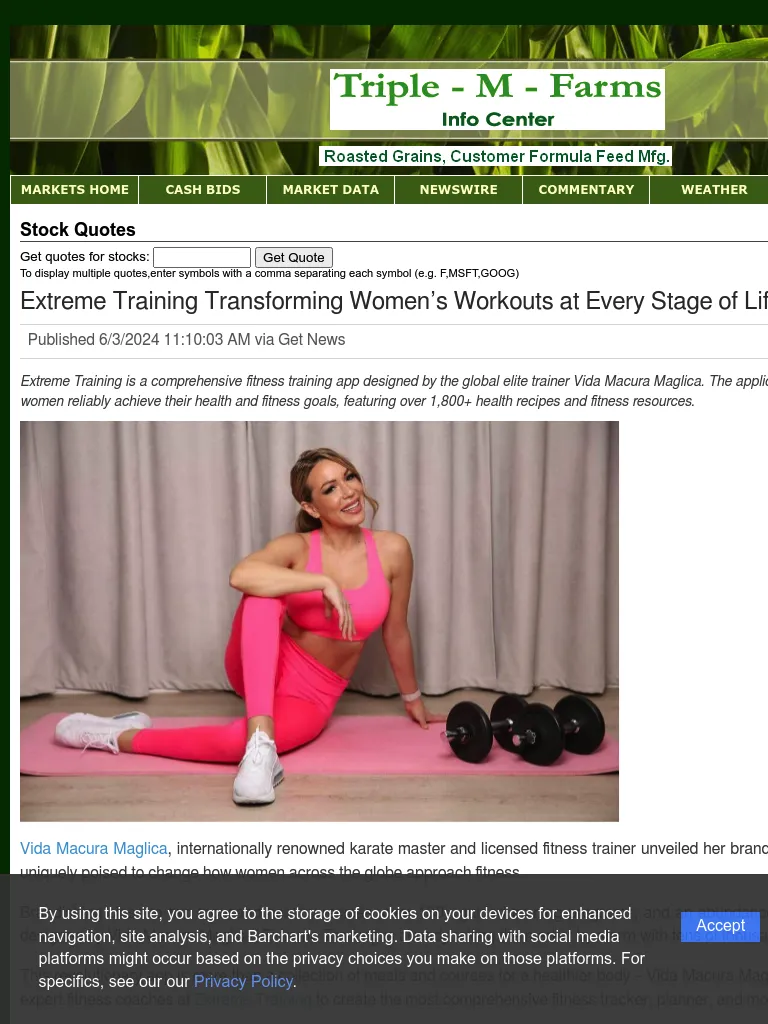Click the Extreme Training article headline

[394, 301]
